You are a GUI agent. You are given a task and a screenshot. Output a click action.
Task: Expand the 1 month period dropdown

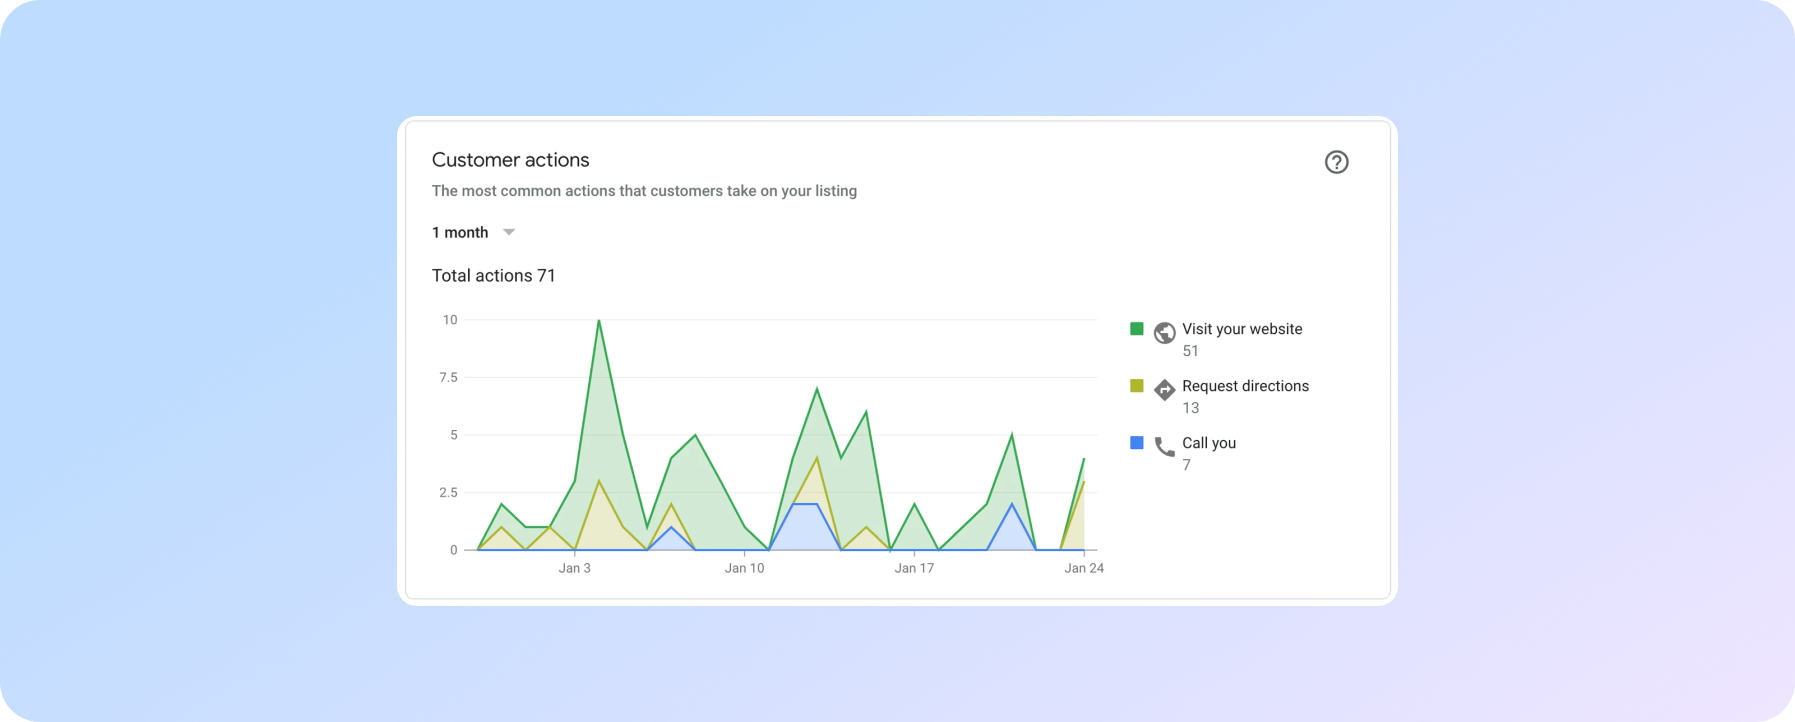click(x=473, y=232)
